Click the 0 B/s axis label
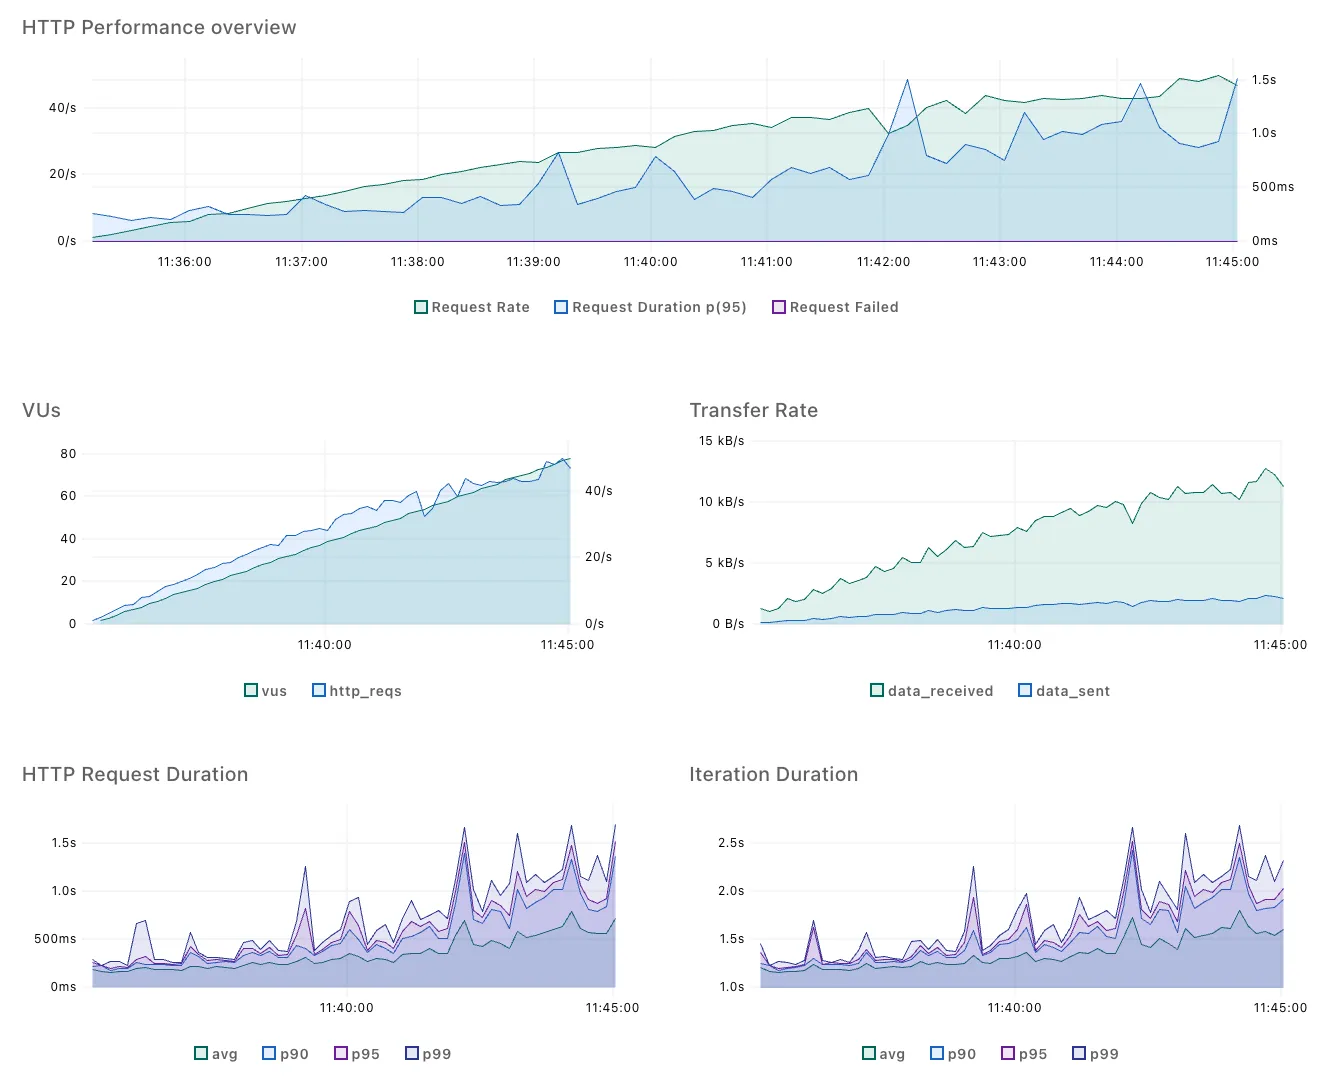Viewport: 1334px width, 1089px height. [x=729, y=624]
